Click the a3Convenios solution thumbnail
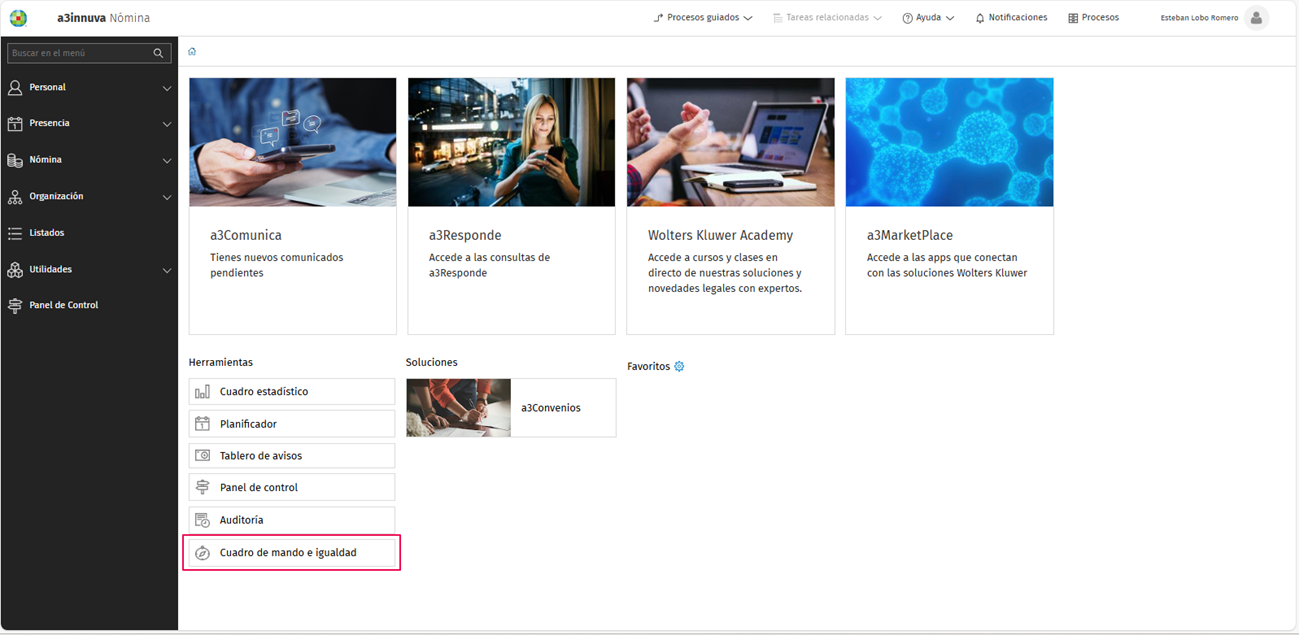Screen dimensions: 1299x635 point(459,408)
